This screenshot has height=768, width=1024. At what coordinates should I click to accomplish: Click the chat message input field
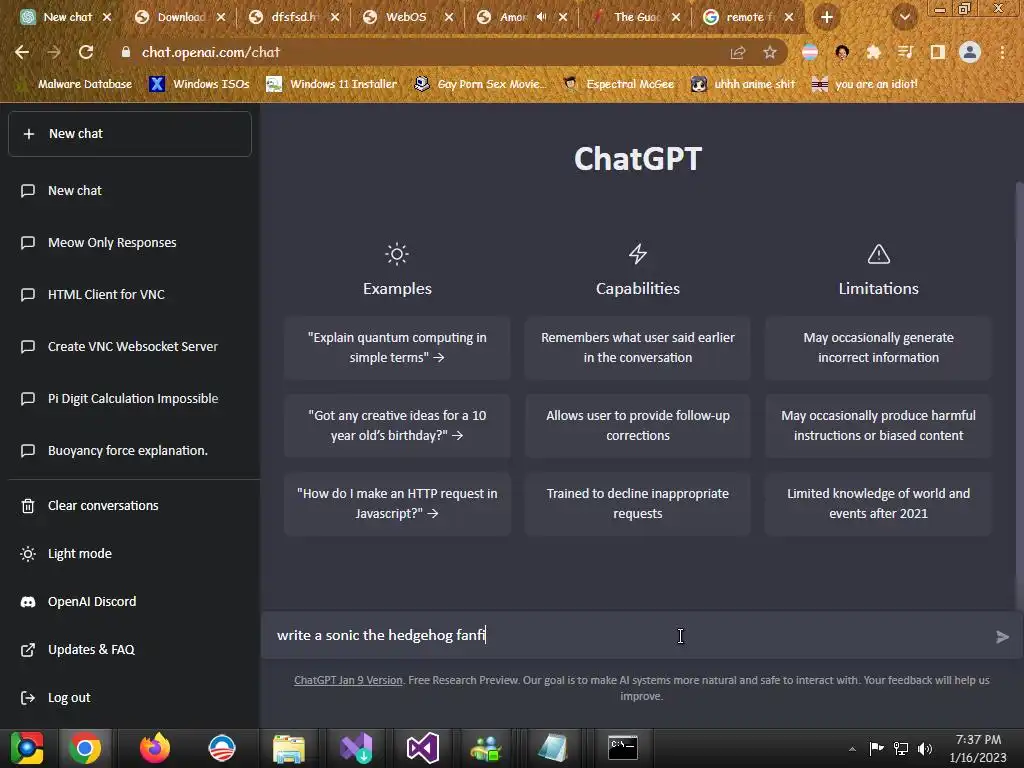coord(630,636)
